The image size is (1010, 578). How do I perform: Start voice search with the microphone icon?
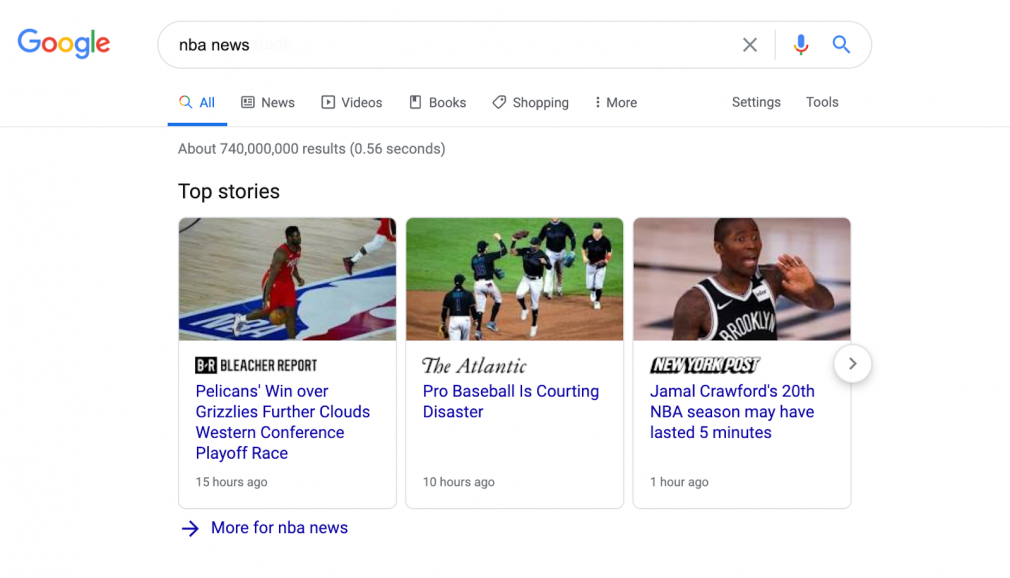point(801,44)
